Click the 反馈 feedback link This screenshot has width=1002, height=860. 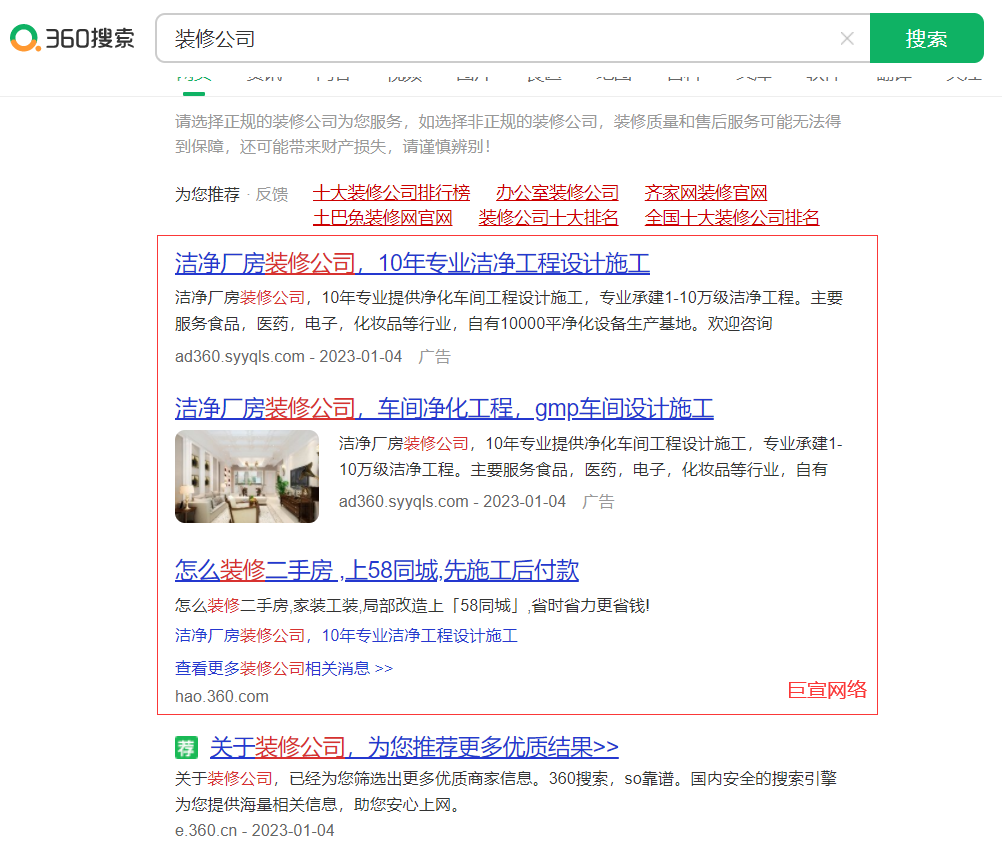(271, 194)
